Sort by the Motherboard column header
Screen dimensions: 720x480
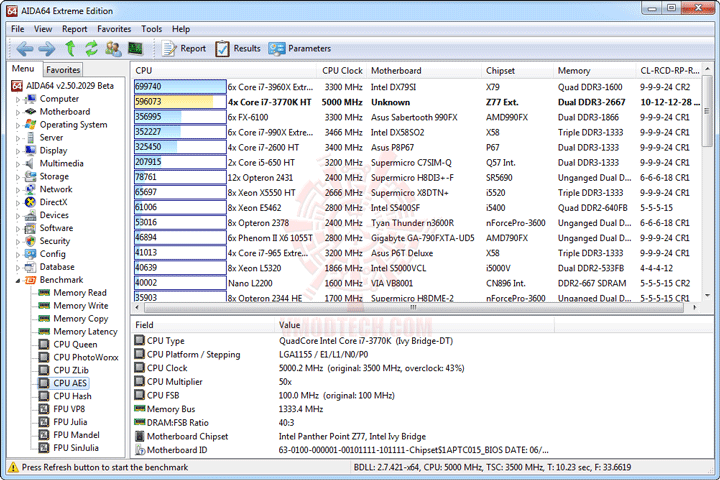click(x=424, y=71)
